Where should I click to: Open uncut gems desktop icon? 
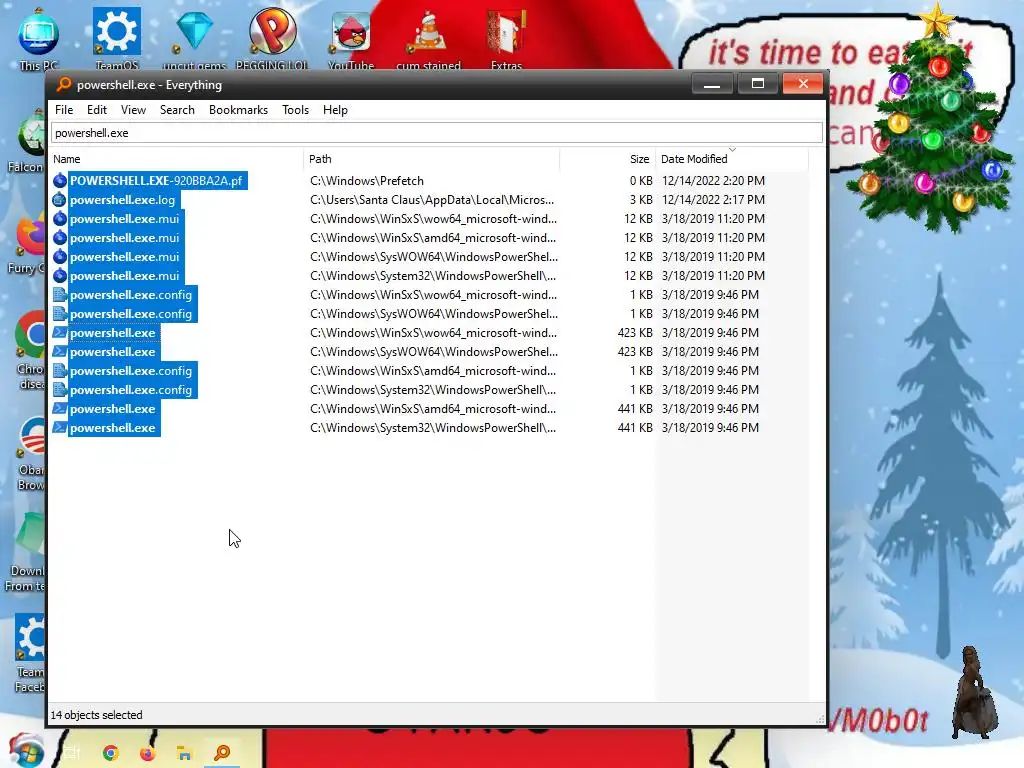coord(194,38)
